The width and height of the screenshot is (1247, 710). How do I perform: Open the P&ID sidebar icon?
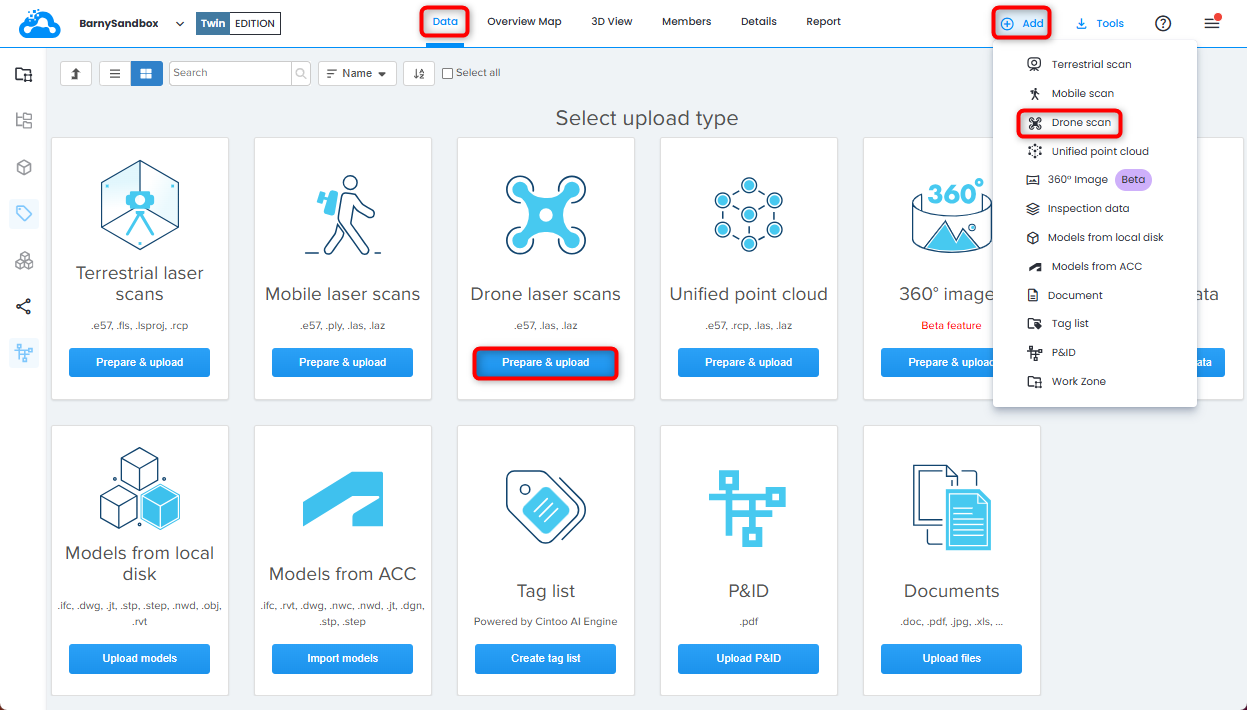[x=24, y=353]
